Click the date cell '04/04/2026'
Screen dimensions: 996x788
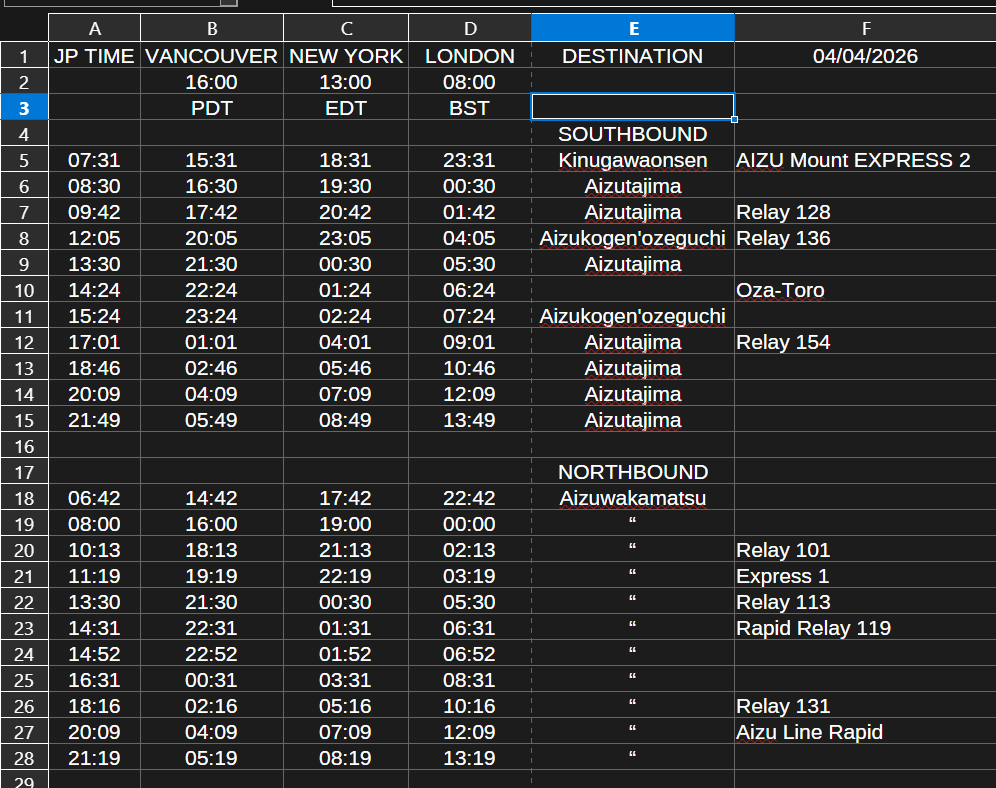[866, 56]
